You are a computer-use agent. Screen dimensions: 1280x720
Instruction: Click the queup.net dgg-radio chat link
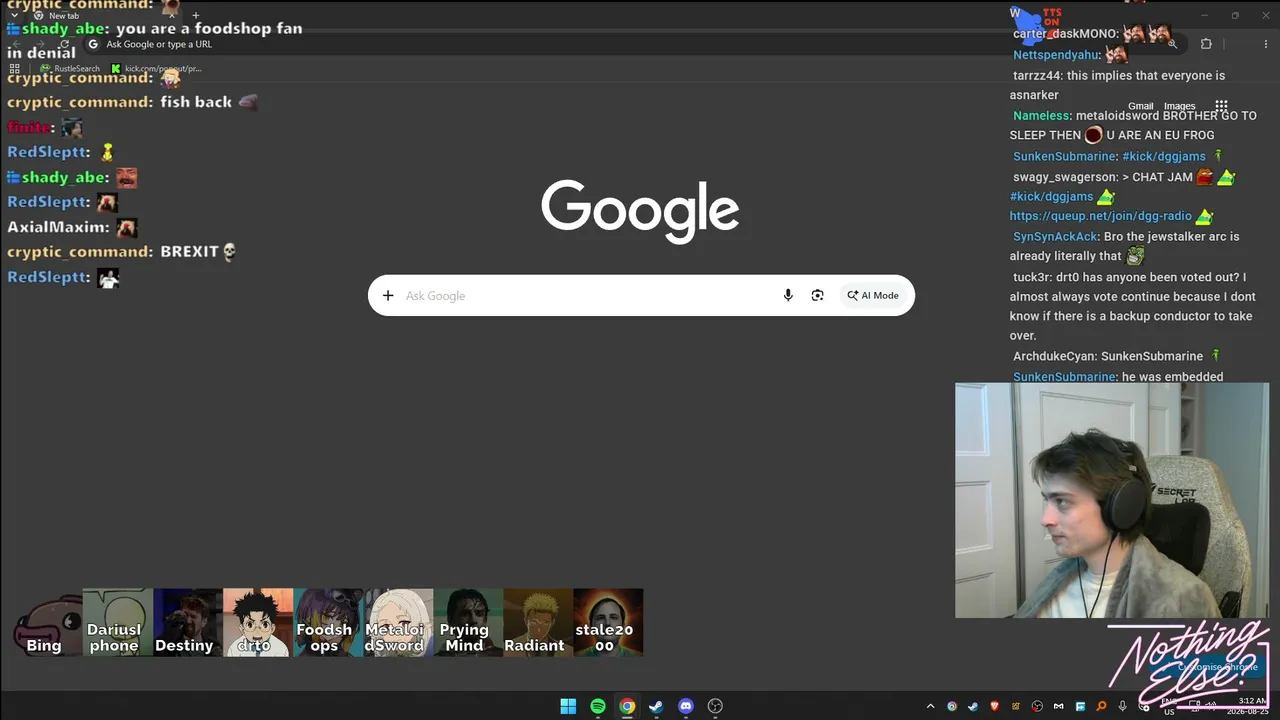pyautogui.click(x=1100, y=216)
